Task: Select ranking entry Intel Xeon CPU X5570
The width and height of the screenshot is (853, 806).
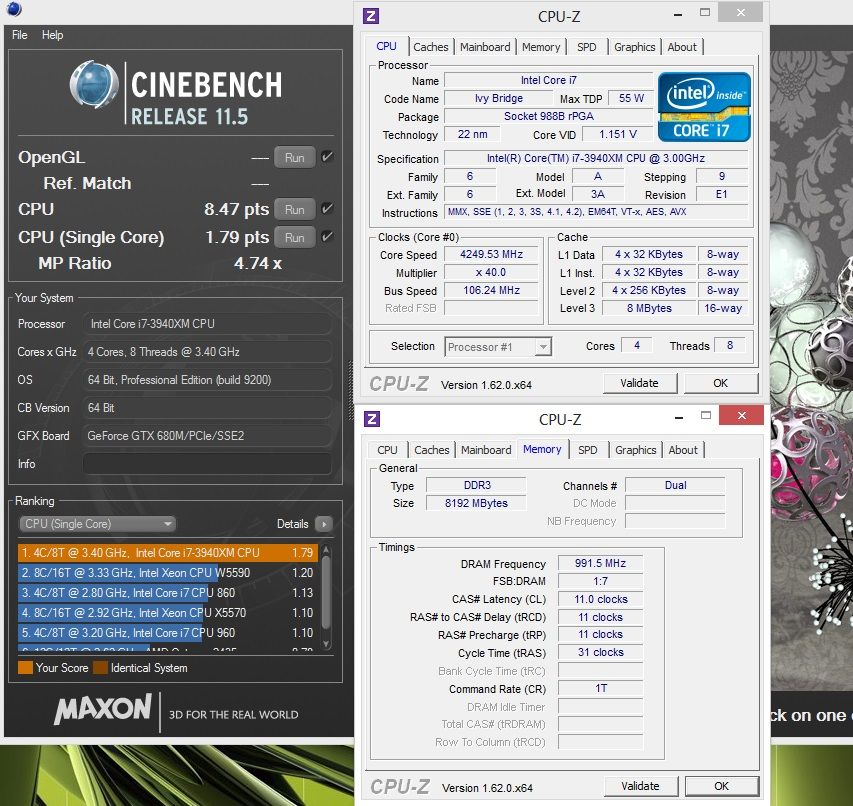Action: coord(168,613)
